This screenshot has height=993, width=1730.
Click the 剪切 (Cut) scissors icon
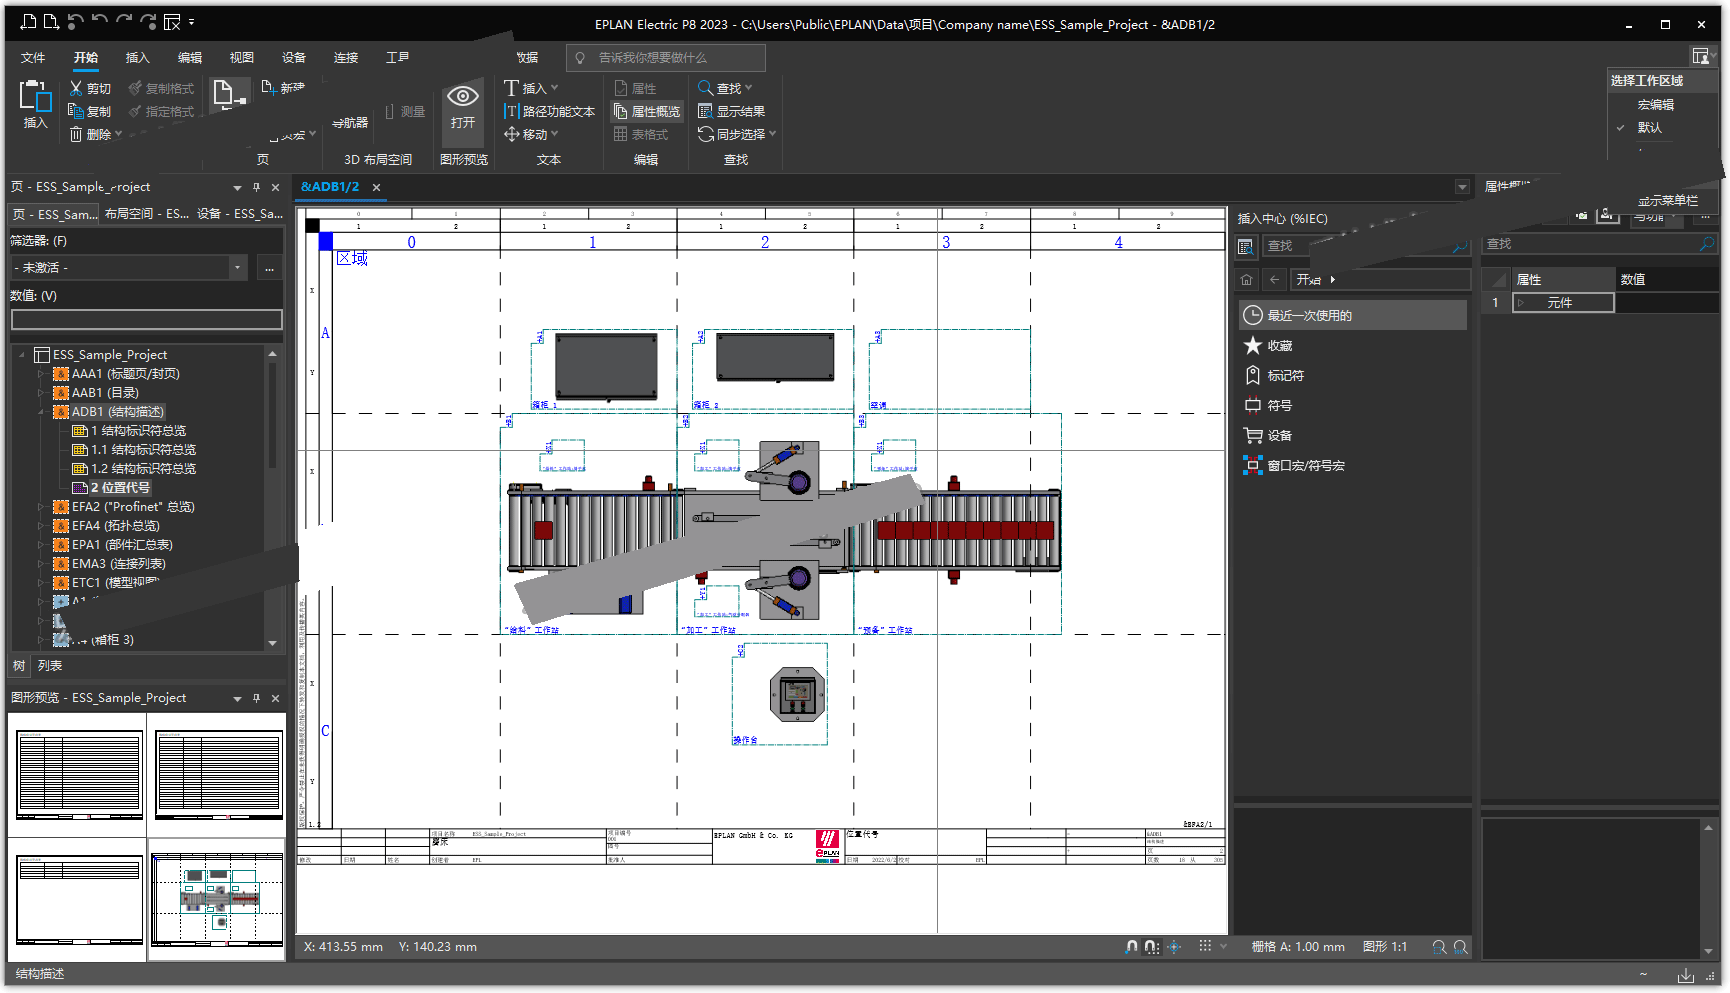(76, 88)
